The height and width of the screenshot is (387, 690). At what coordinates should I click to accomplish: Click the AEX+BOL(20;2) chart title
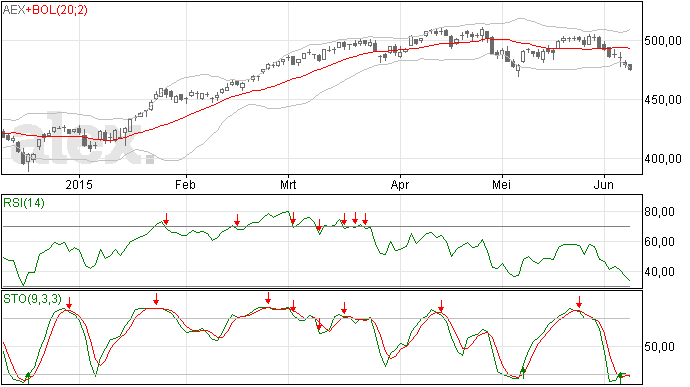point(45,10)
